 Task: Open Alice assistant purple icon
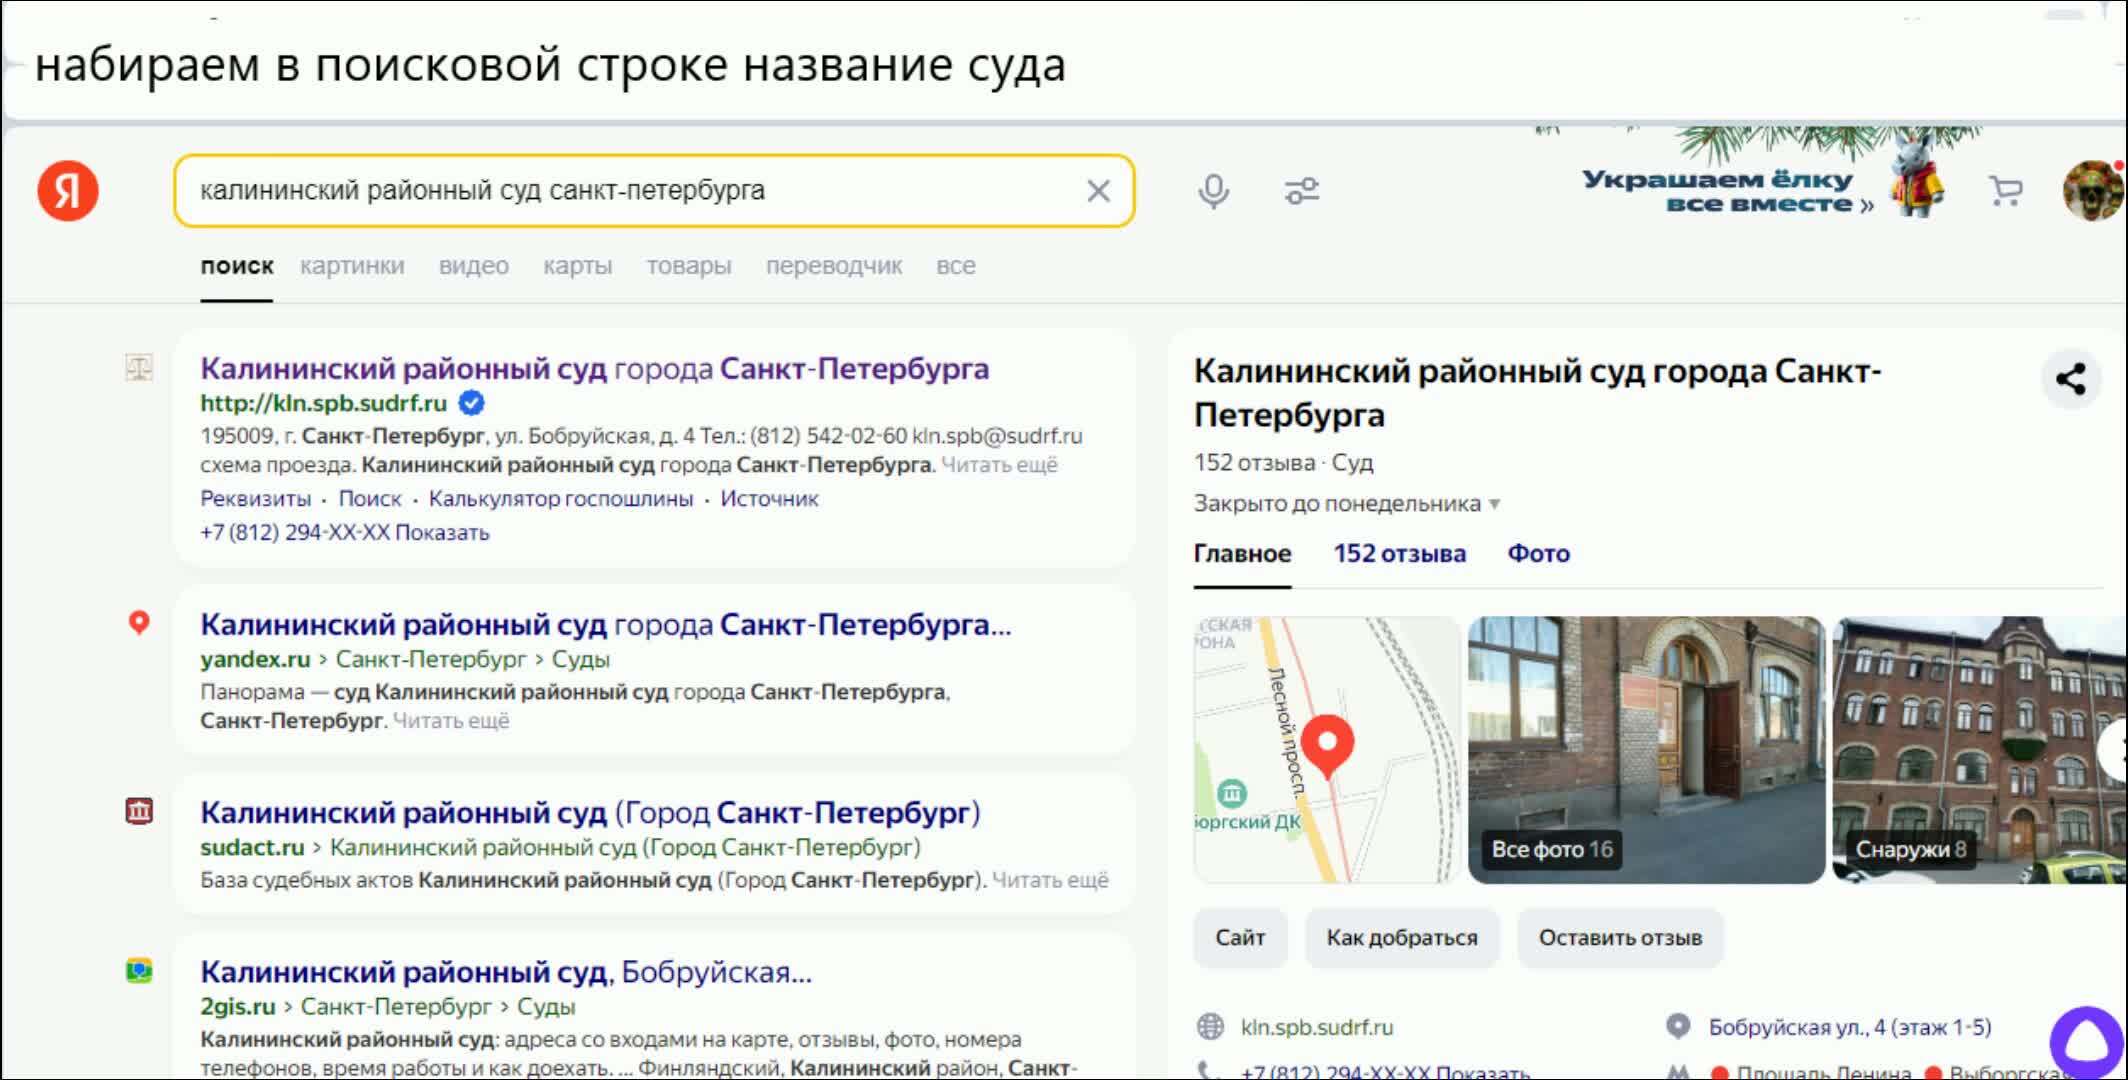2087,1042
